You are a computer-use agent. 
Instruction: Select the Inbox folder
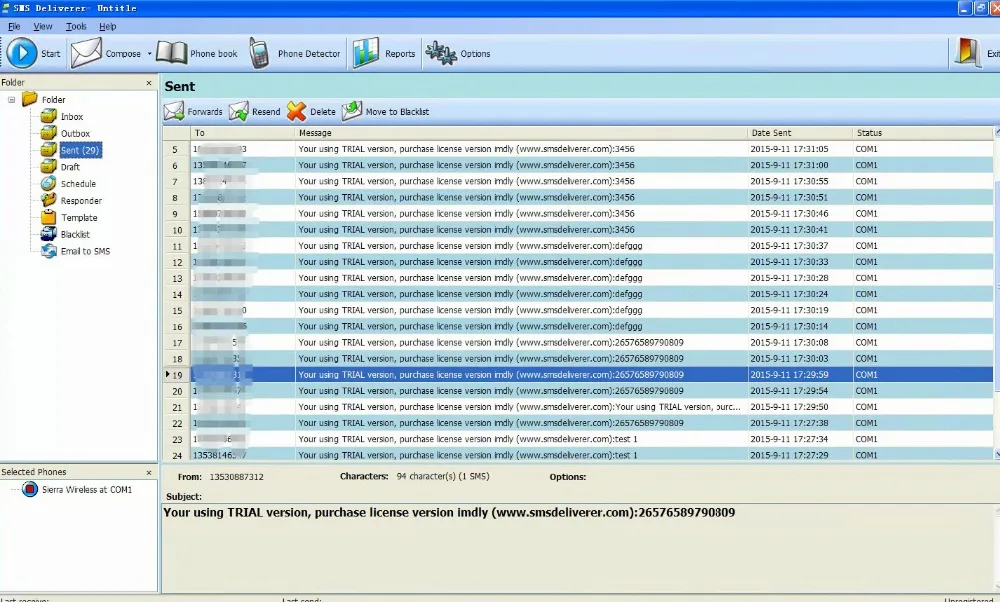[x=71, y=117]
